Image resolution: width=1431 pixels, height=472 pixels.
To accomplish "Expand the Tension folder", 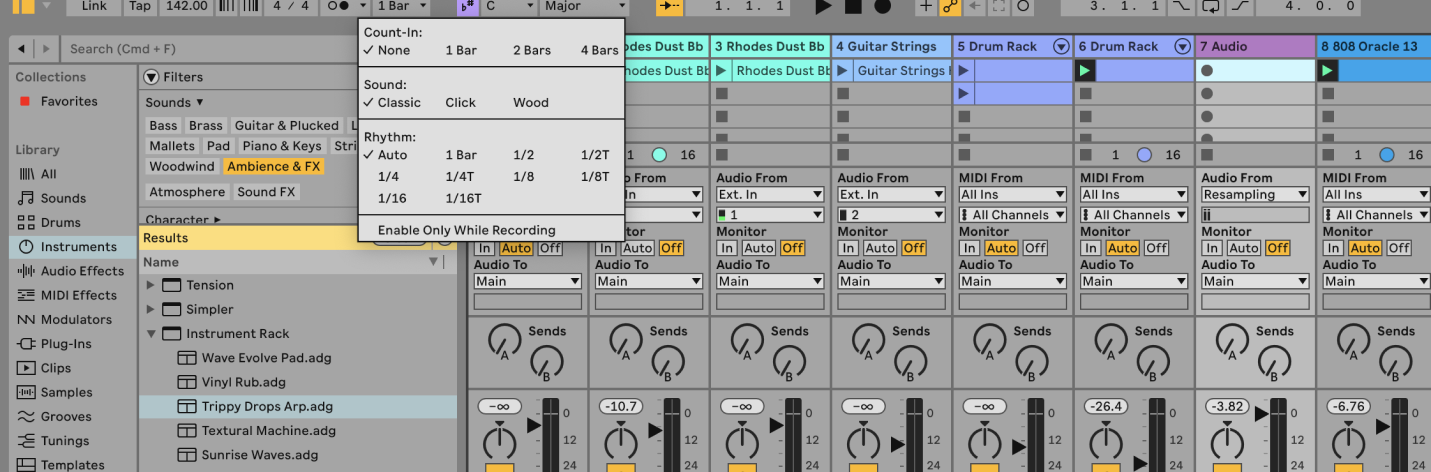I will coord(151,285).
